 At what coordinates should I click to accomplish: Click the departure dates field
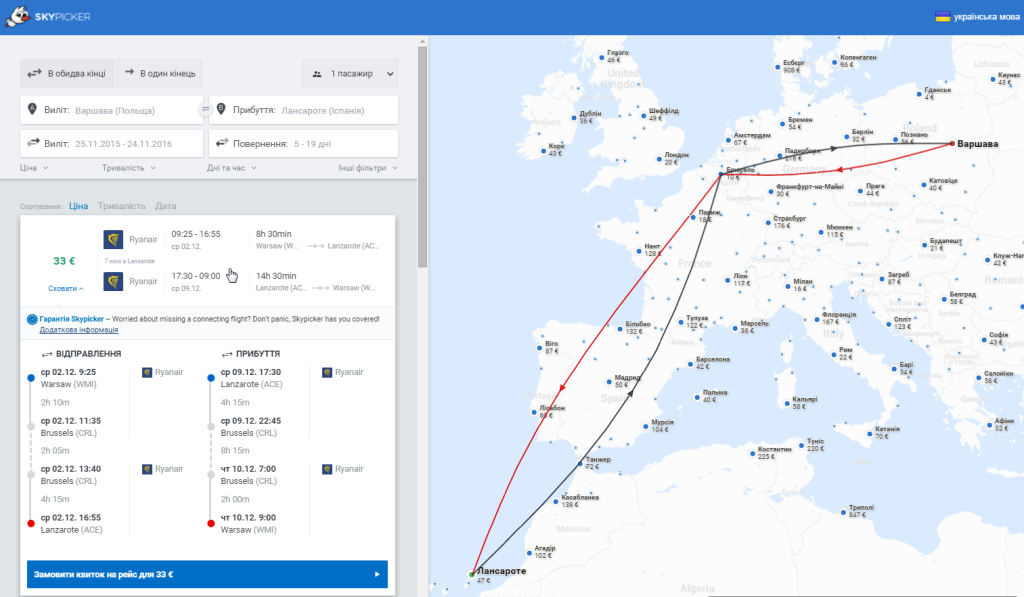[x=112, y=144]
